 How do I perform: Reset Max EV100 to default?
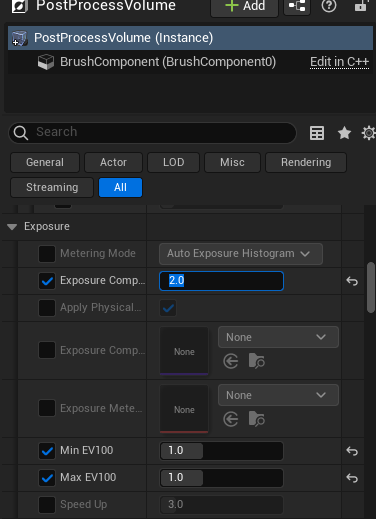pos(352,478)
